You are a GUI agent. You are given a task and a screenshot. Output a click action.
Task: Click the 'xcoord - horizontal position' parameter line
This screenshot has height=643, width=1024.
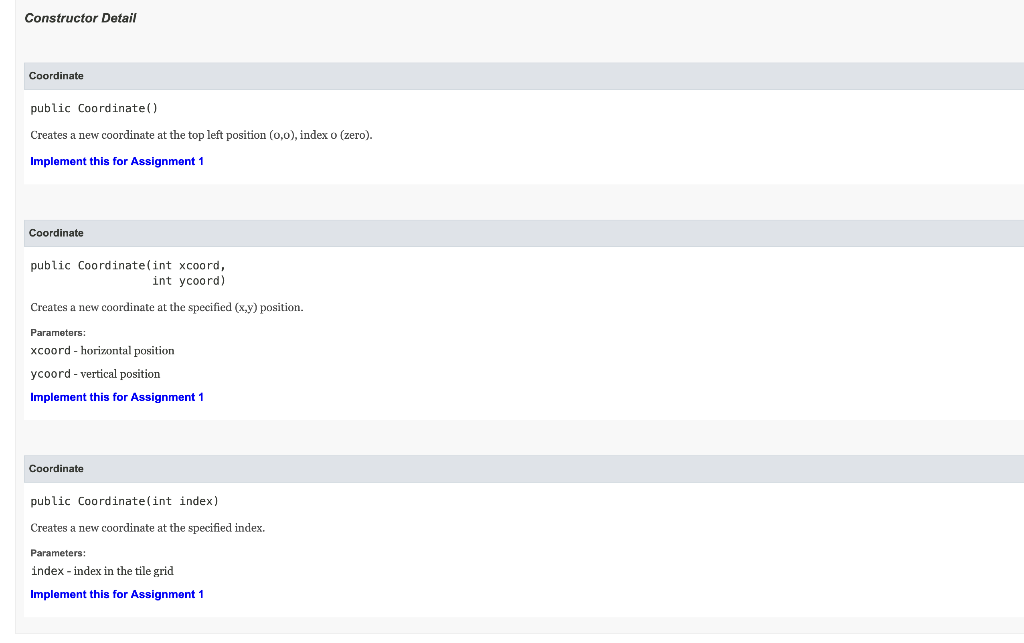click(102, 350)
